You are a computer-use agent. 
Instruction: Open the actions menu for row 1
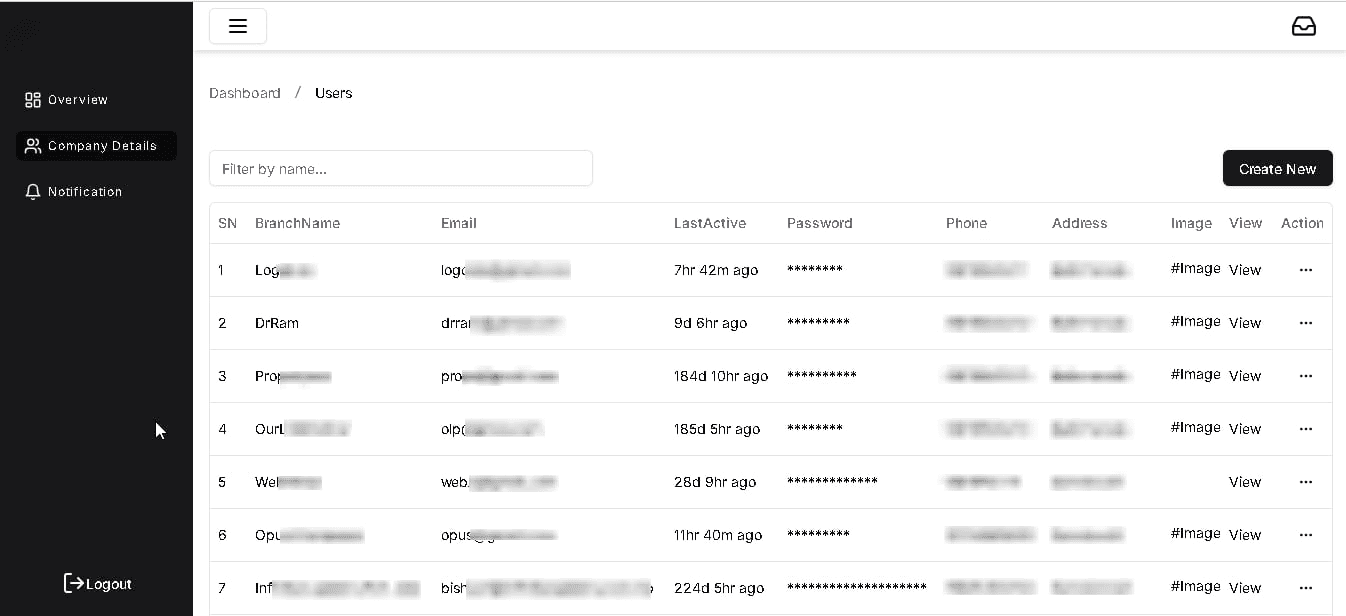1305,269
